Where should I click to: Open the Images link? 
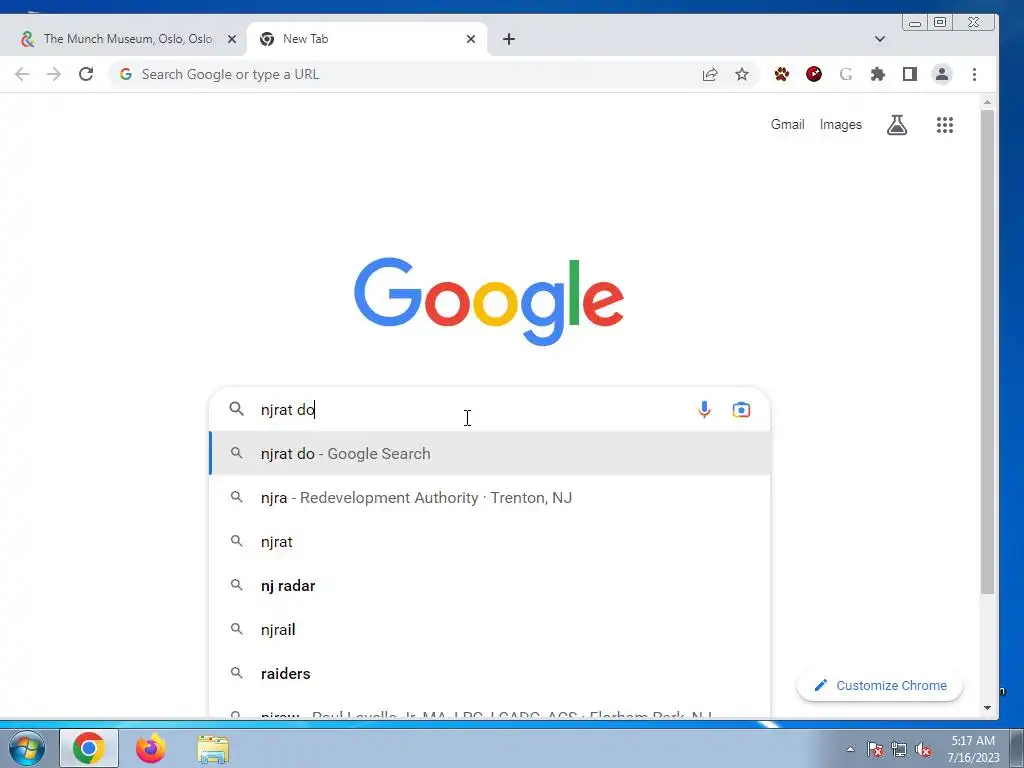(840, 125)
